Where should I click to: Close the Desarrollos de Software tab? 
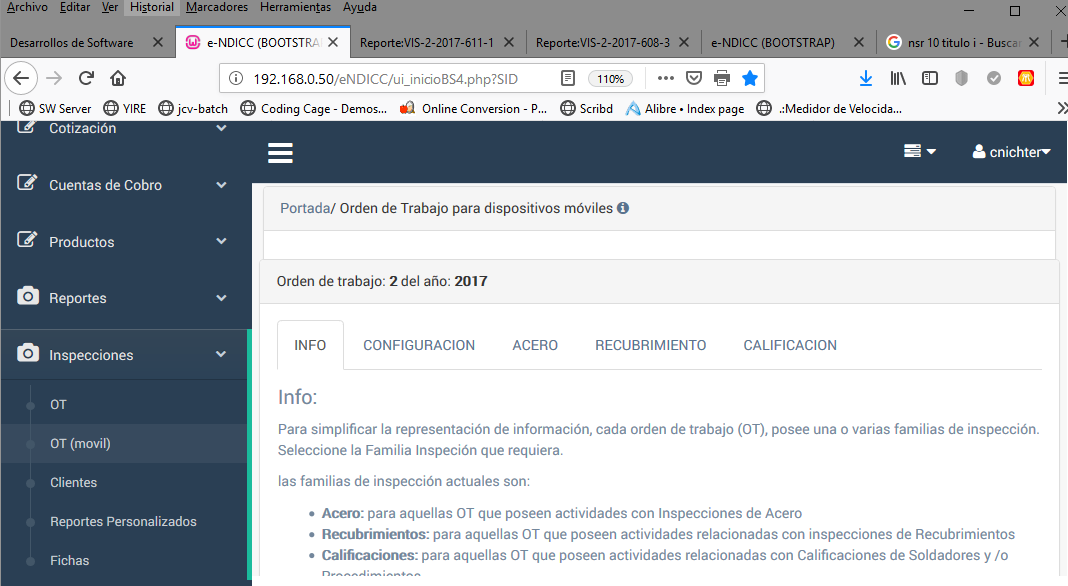pos(157,43)
